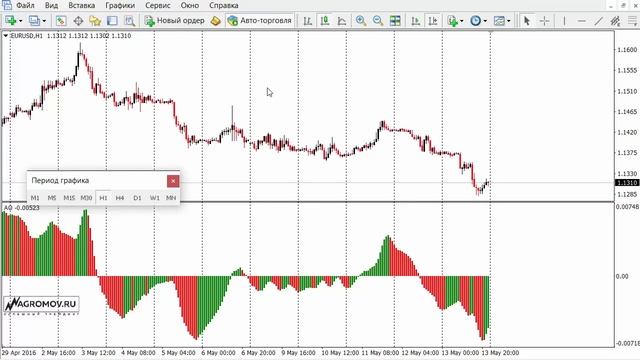The height and width of the screenshot is (360, 640).
Task: Open the New Chart tool
Action: click(x=11, y=20)
